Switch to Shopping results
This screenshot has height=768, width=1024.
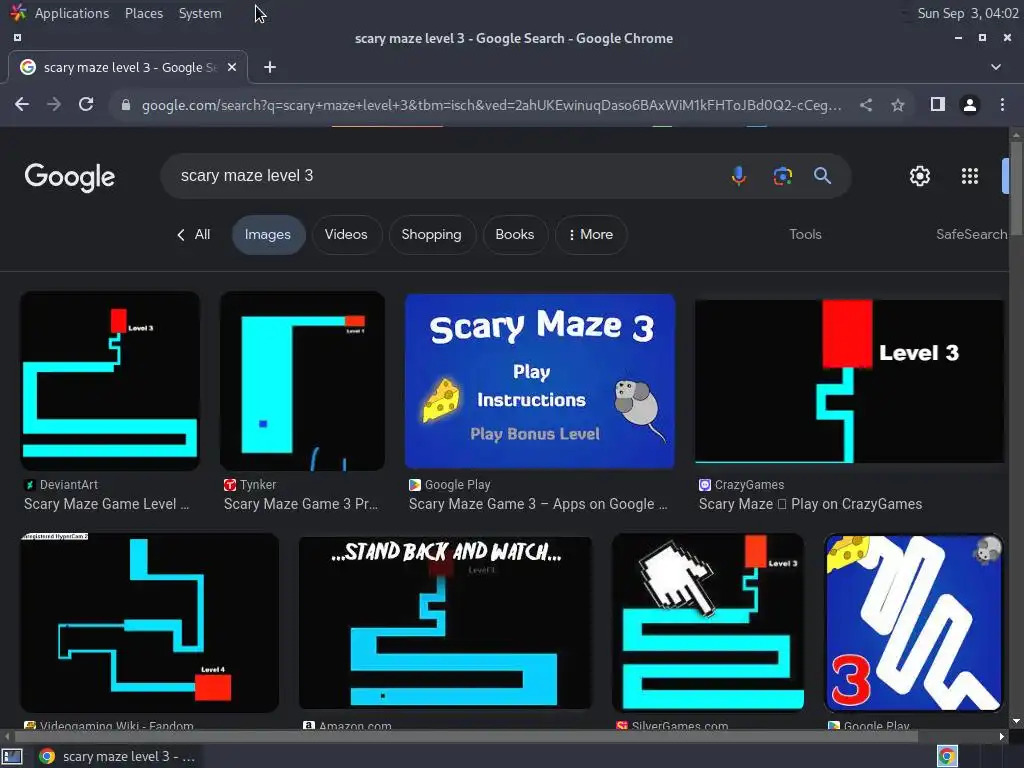(x=432, y=234)
